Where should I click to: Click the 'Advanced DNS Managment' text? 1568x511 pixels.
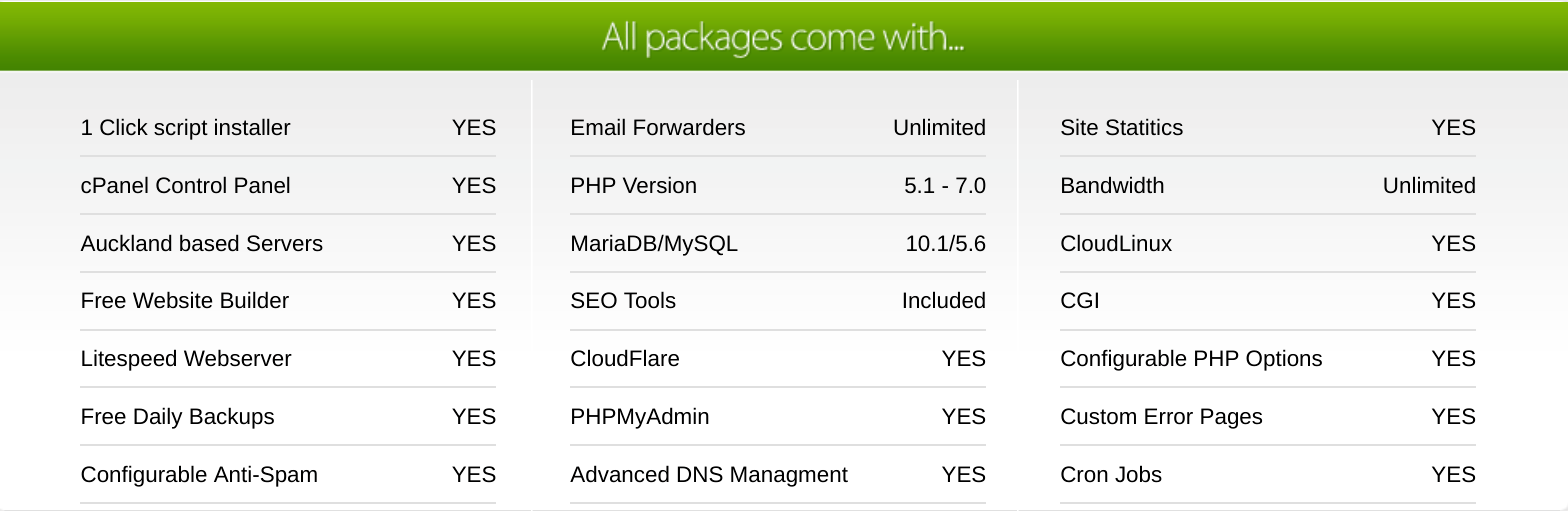click(x=708, y=475)
